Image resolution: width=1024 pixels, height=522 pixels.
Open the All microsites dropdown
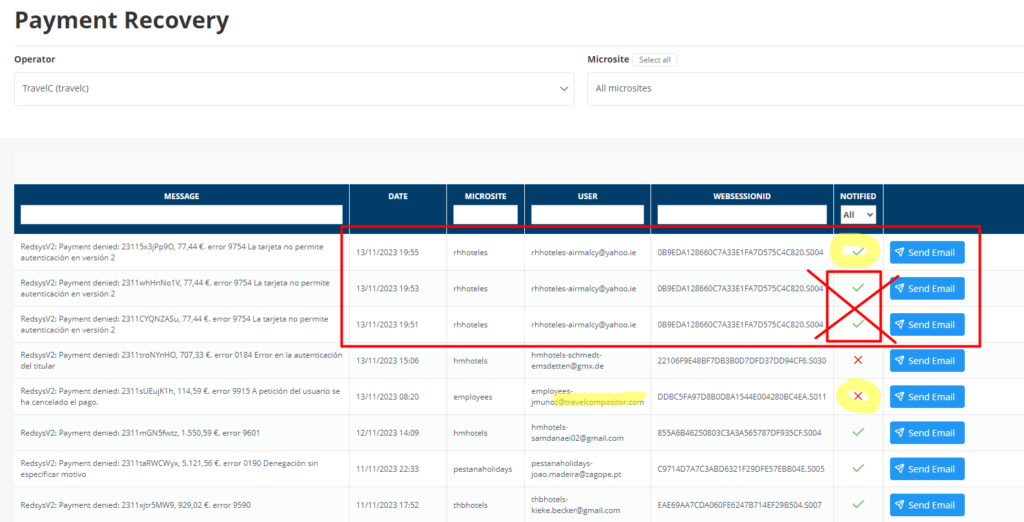coord(804,88)
